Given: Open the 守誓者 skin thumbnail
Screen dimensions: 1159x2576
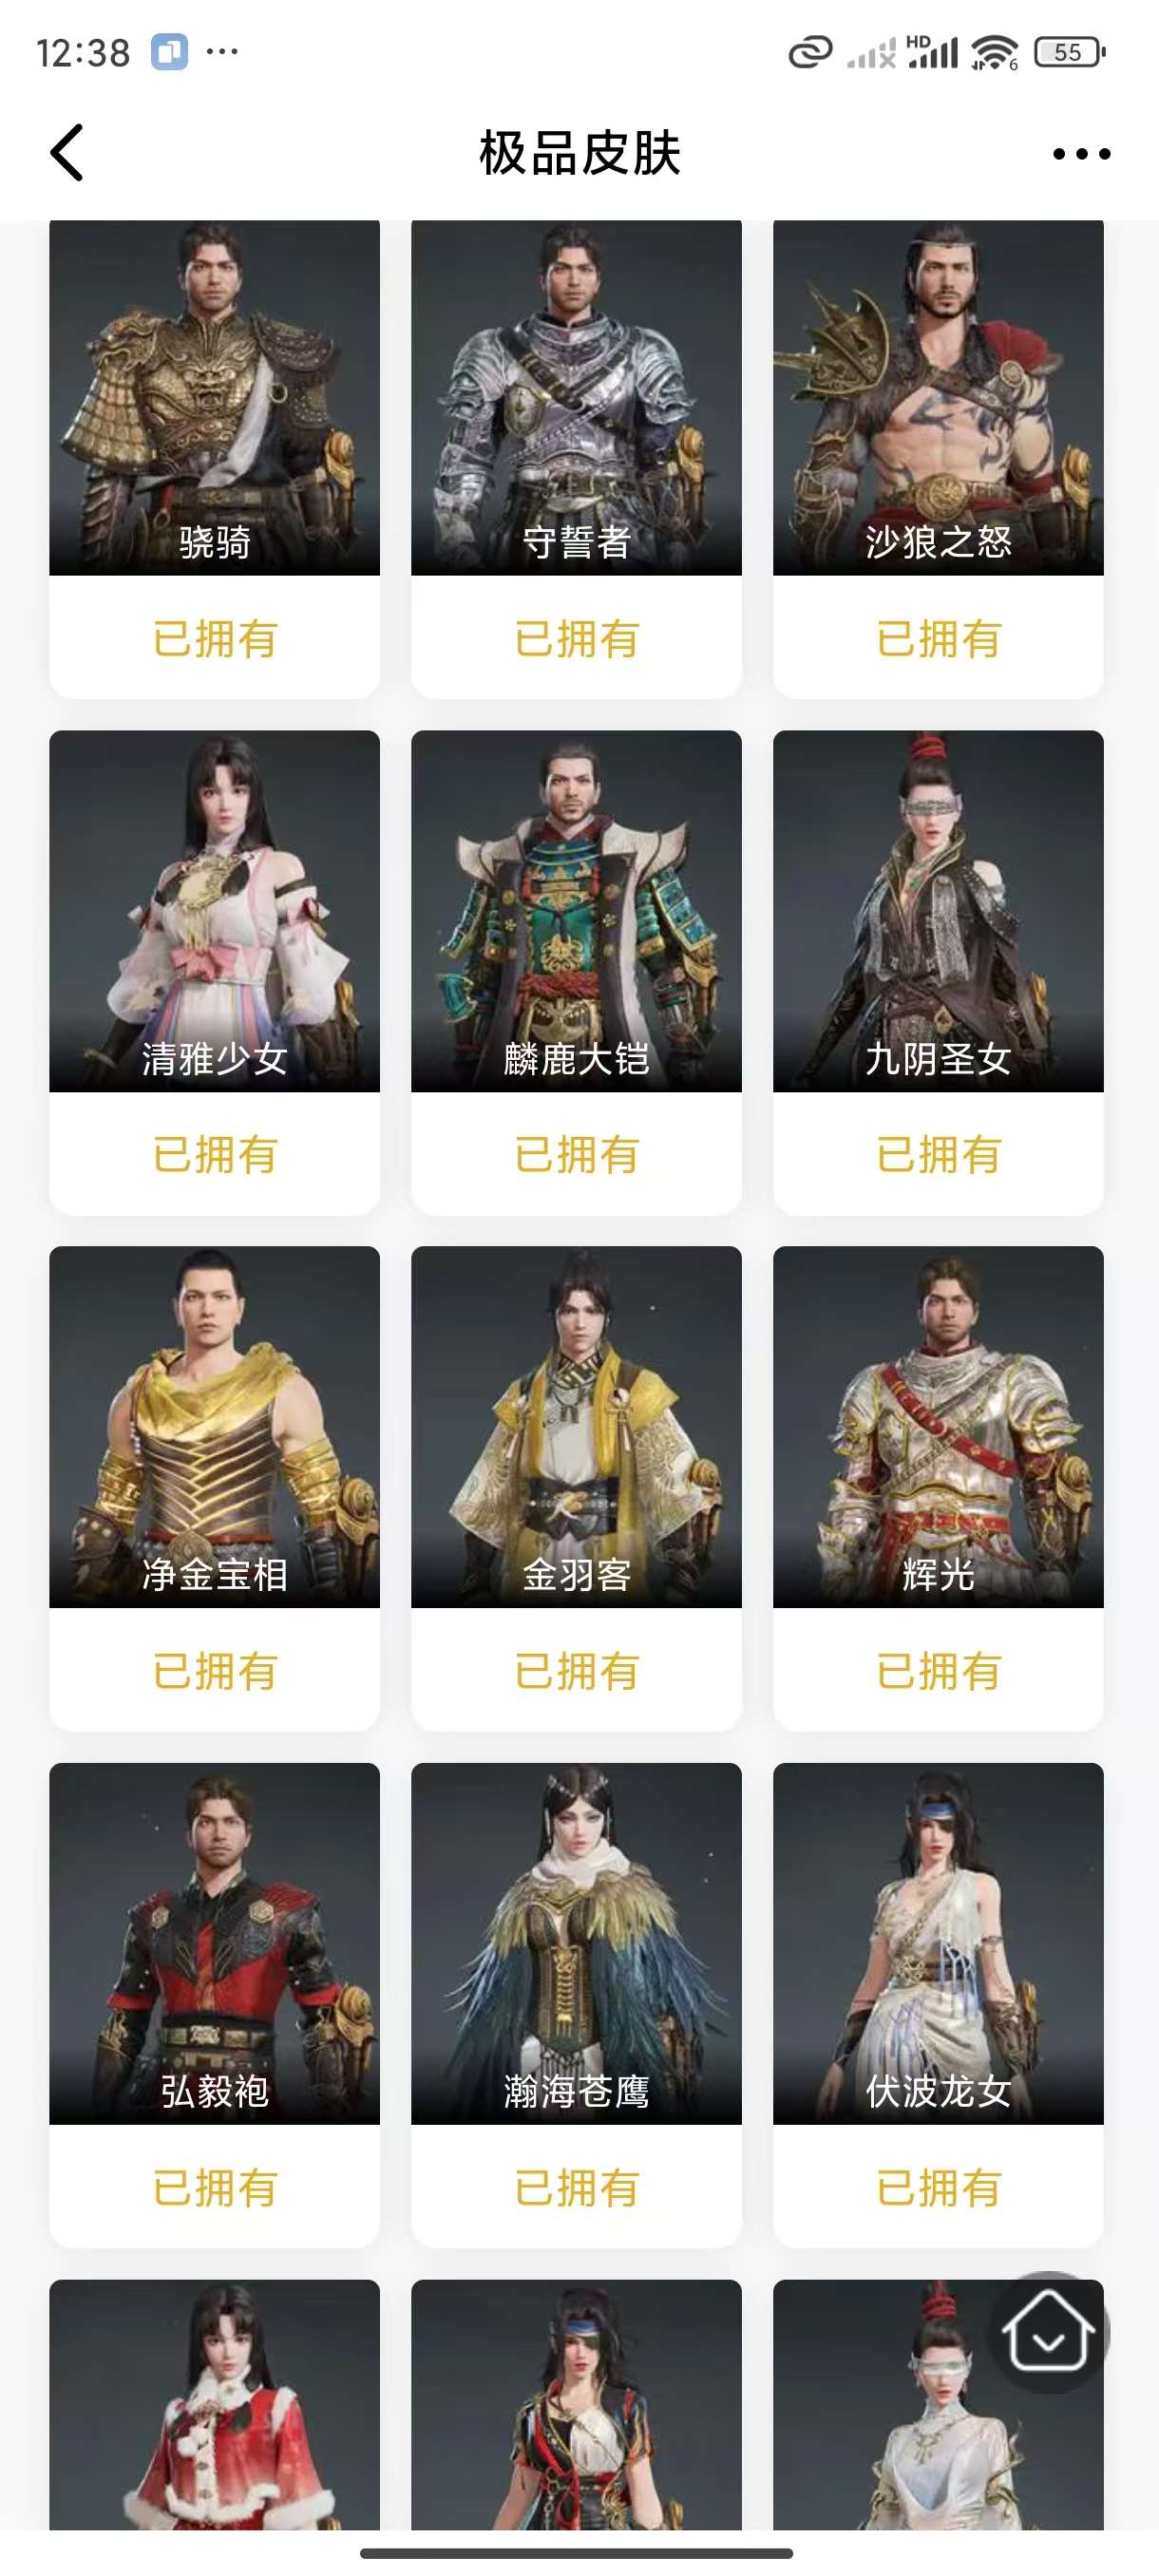Looking at the screenshot, I should [576, 398].
